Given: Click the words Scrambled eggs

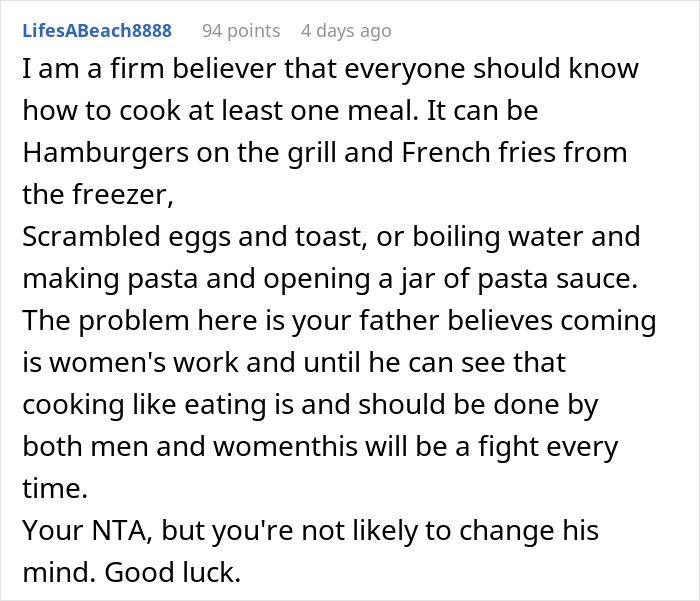Looking at the screenshot, I should 117,238.
